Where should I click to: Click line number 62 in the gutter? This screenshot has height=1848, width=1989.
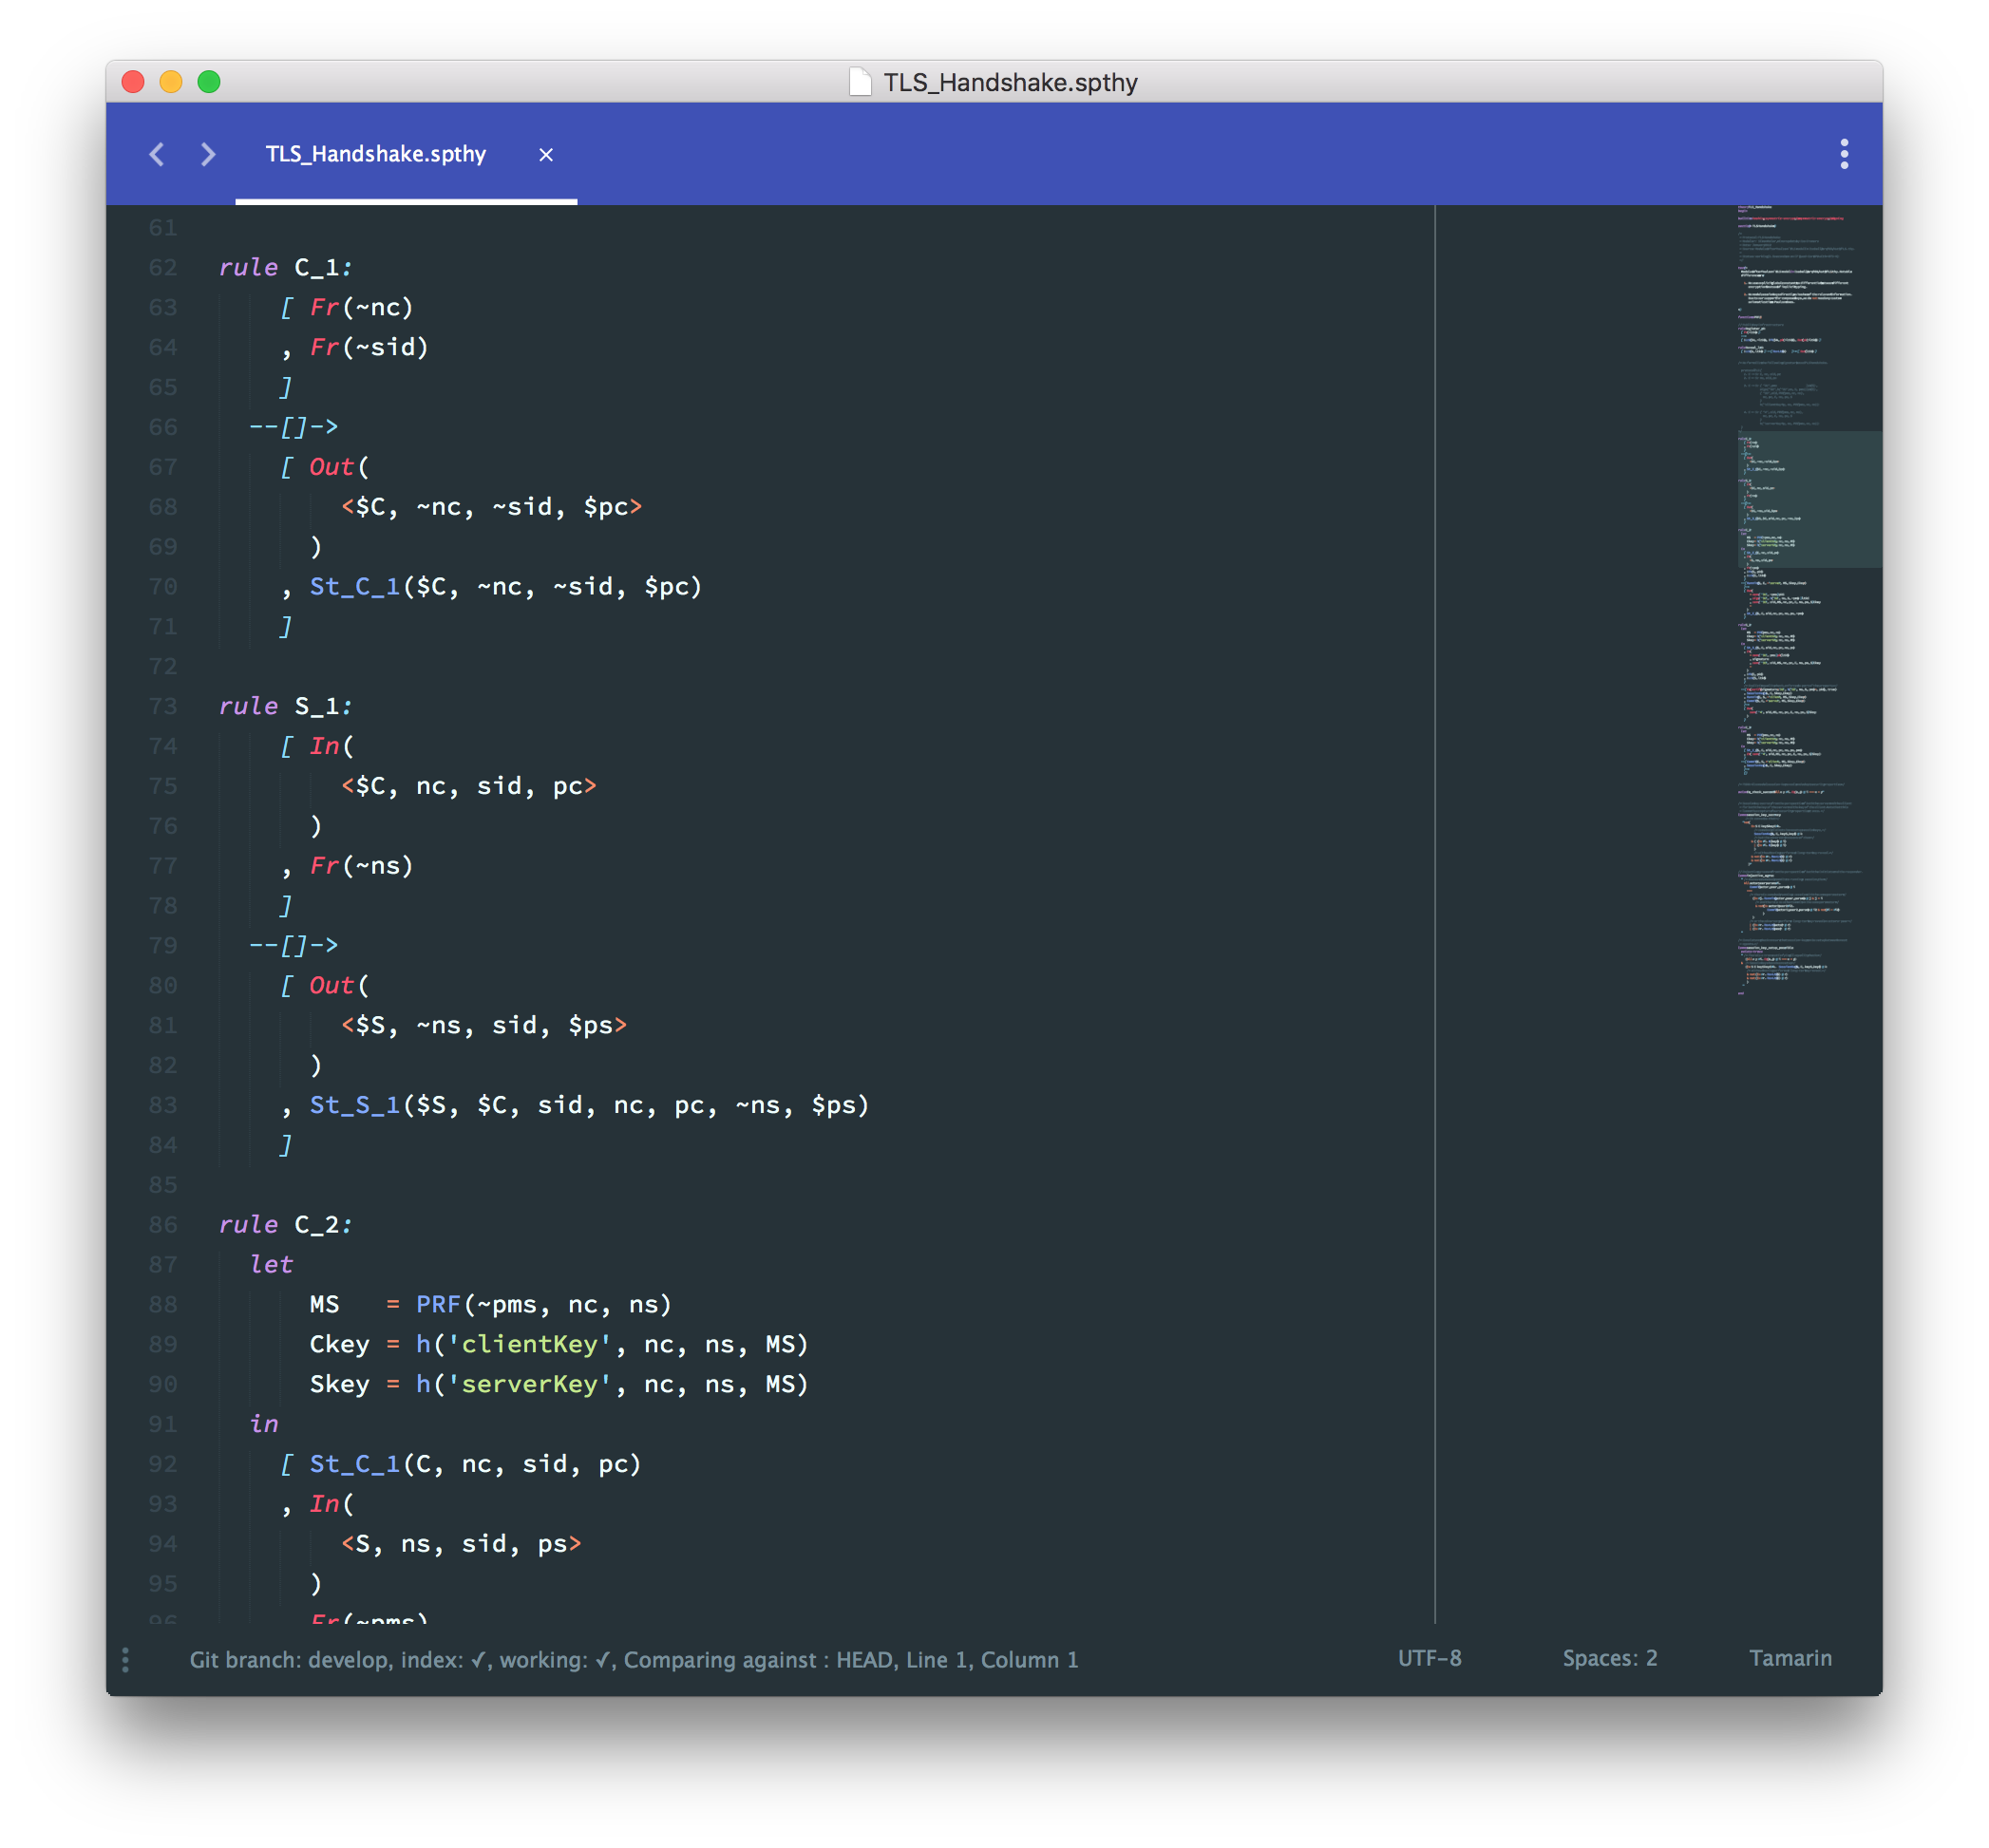163,268
